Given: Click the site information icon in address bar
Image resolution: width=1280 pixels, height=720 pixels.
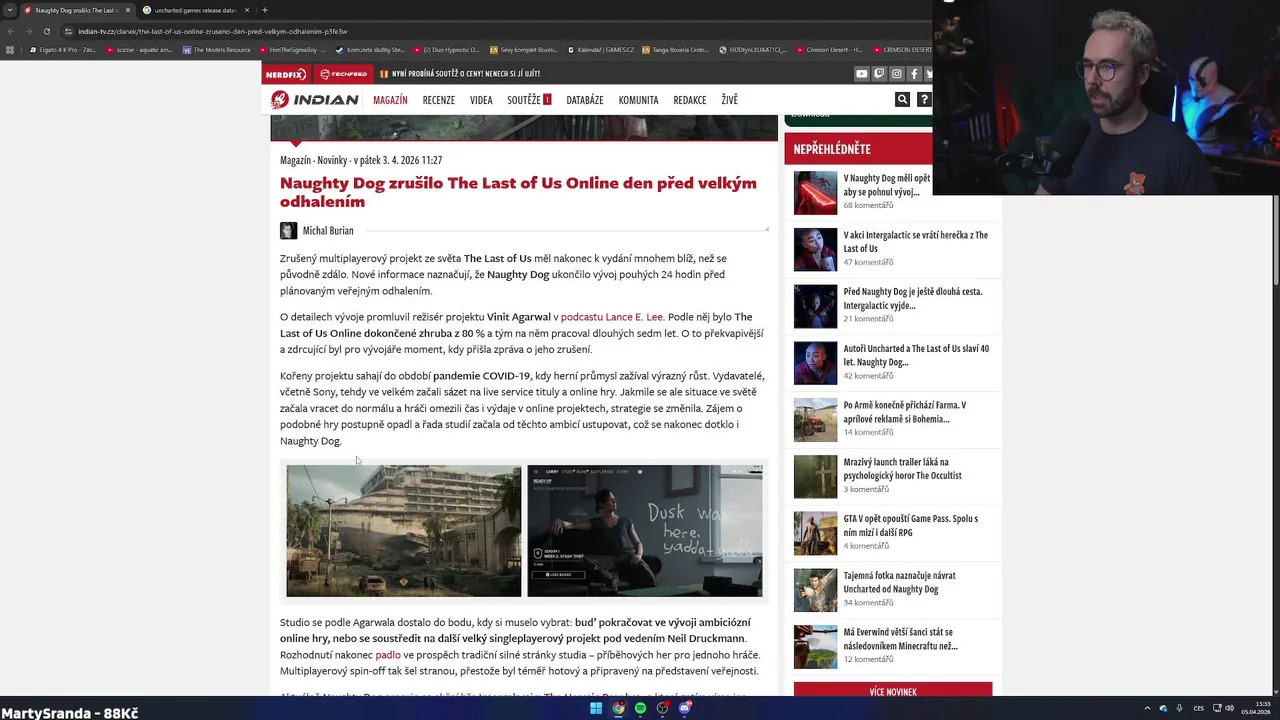Looking at the screenshot, I should pos(68,31).
